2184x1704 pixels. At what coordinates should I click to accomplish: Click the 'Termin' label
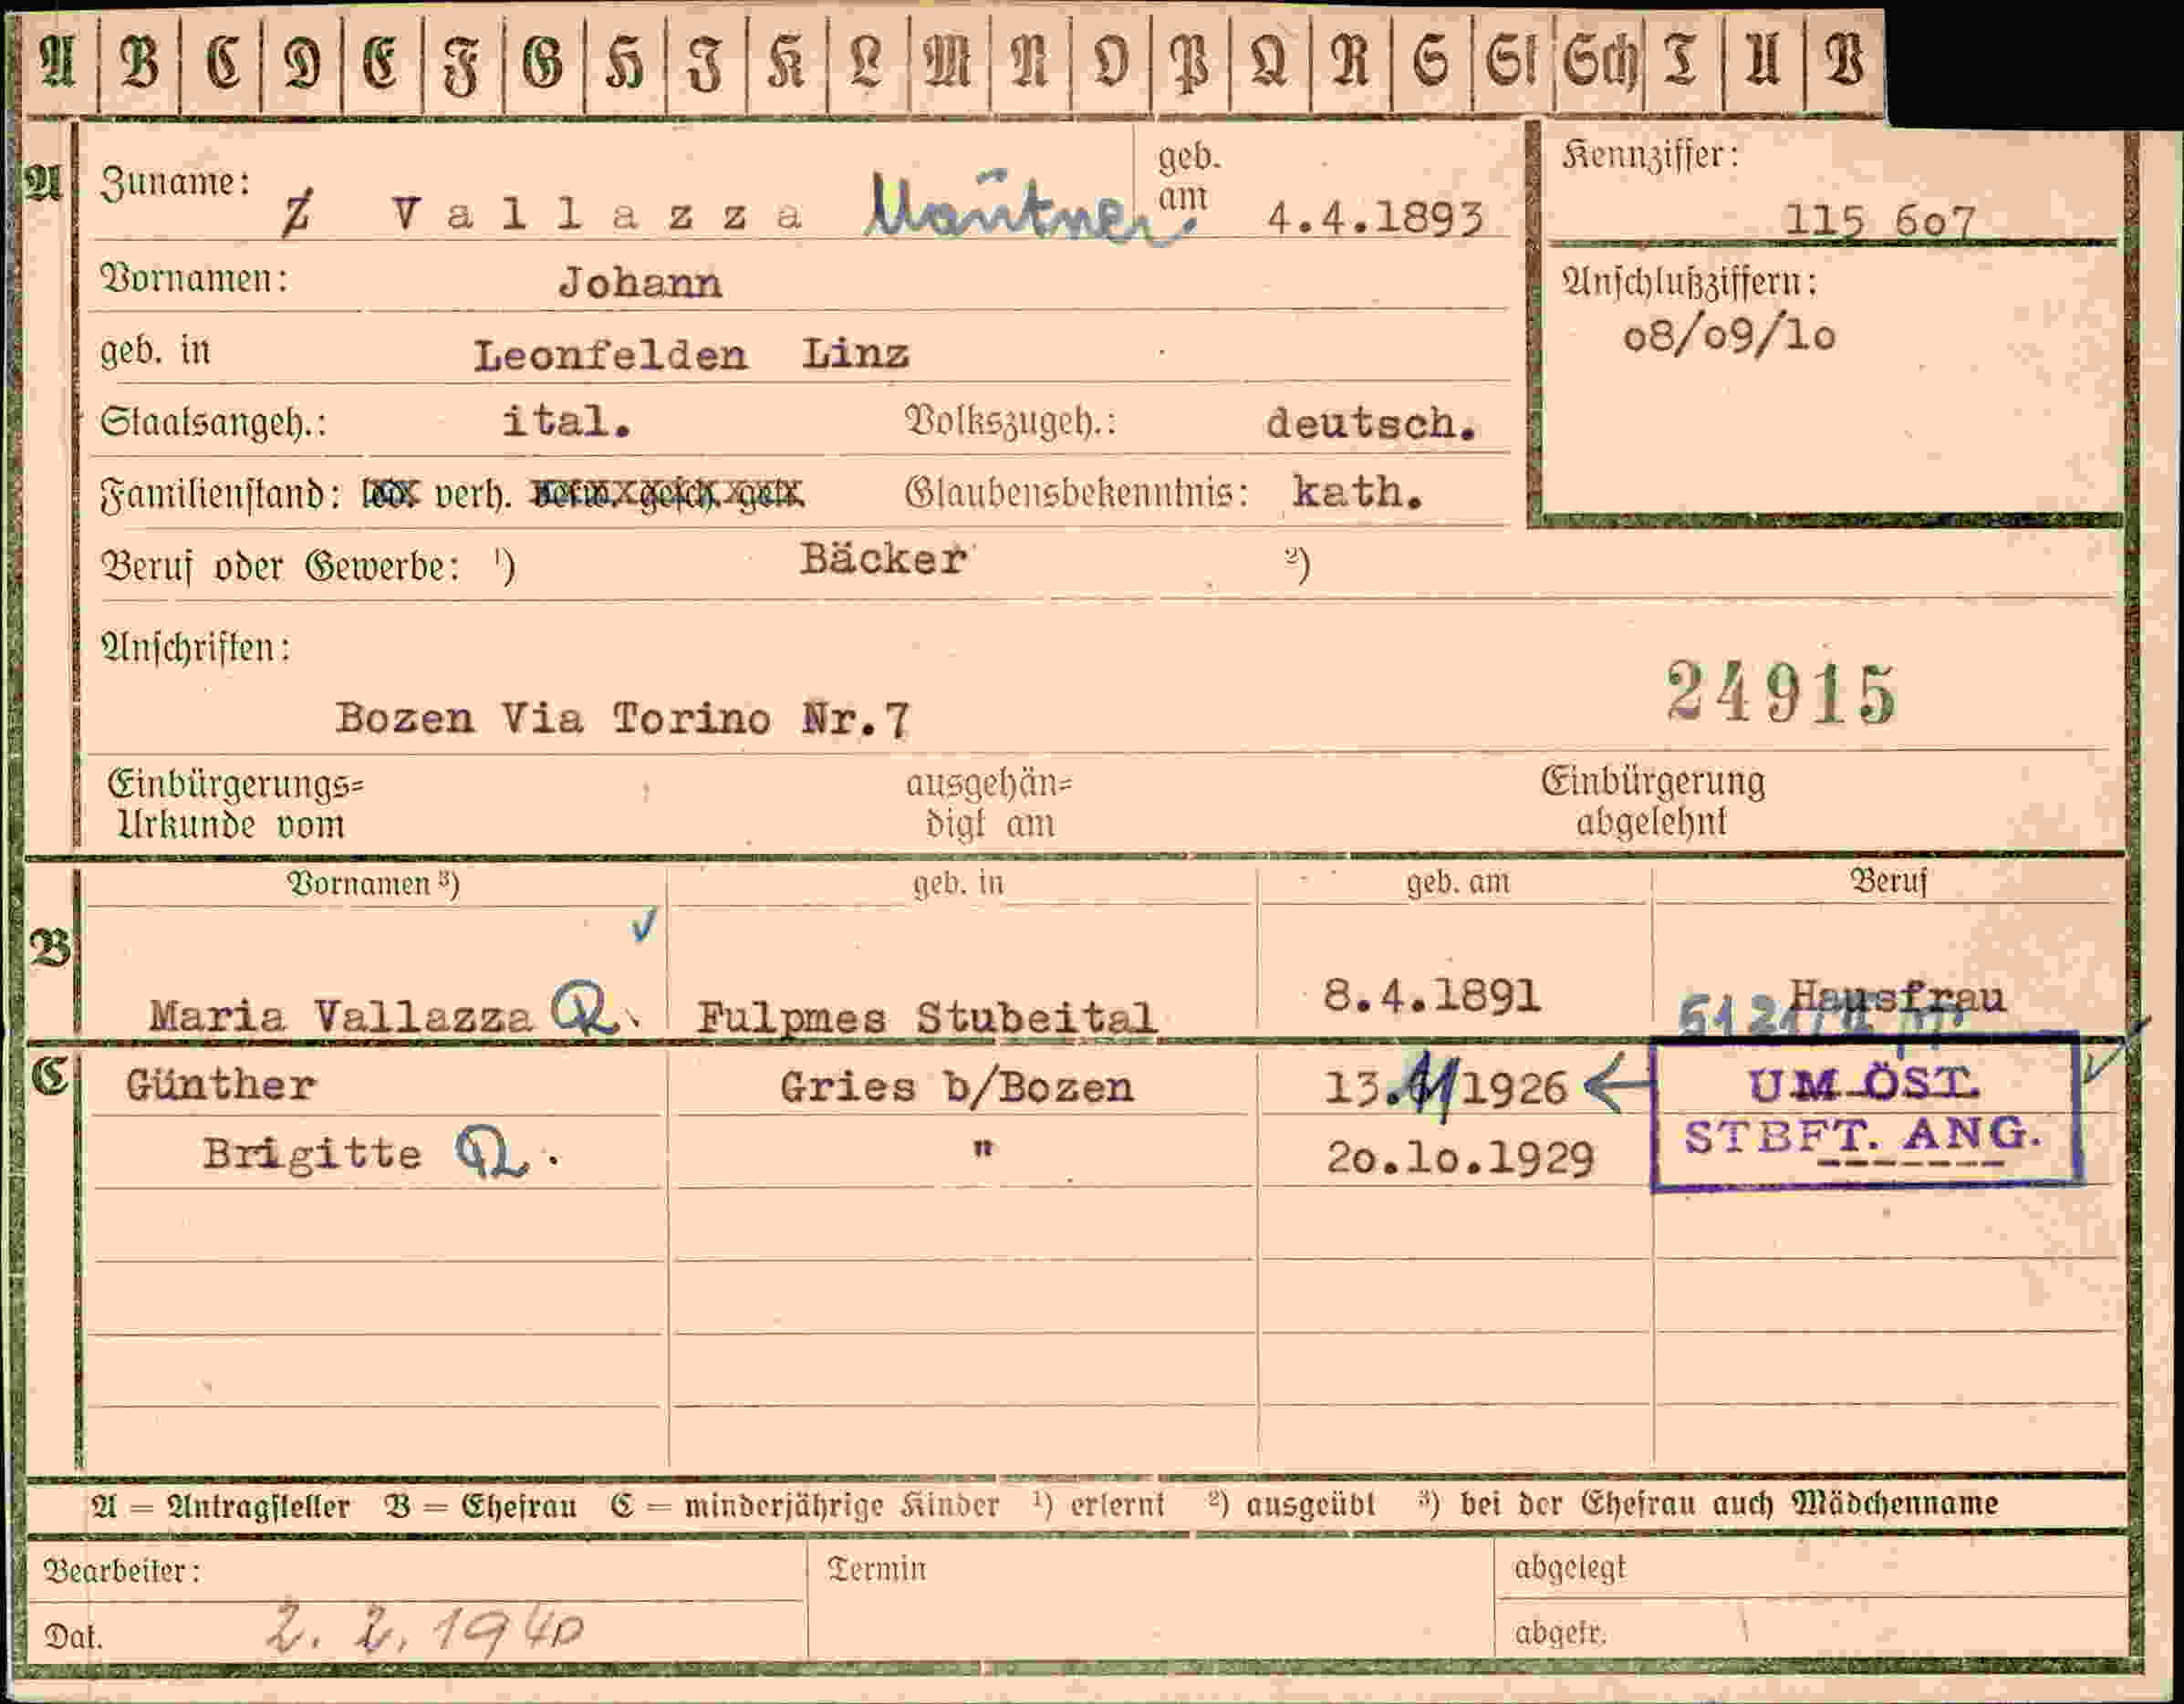877,1569
